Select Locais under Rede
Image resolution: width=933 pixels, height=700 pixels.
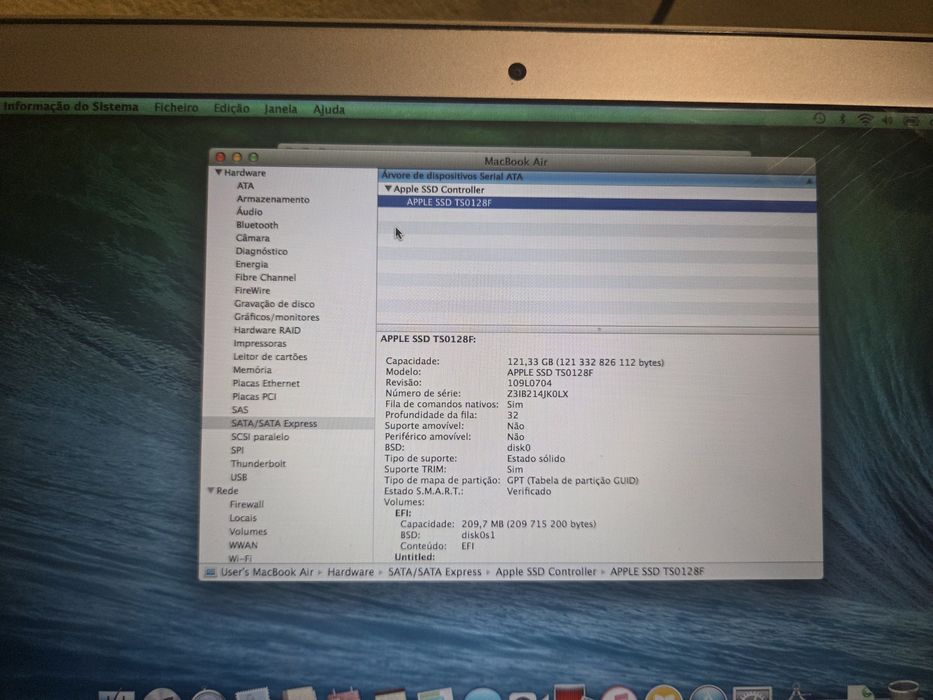click(243, 518)
